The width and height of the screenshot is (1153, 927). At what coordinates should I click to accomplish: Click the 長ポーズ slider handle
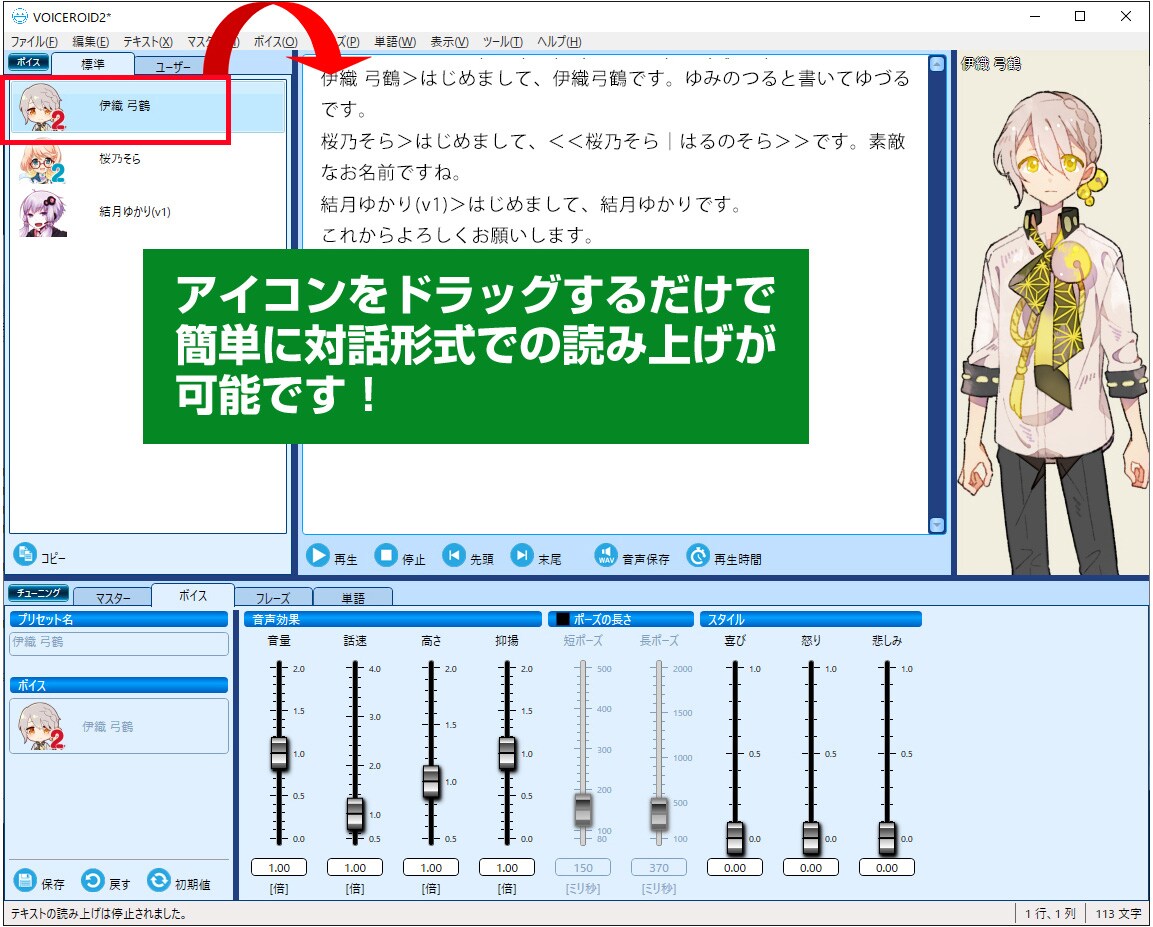point(659,813)
